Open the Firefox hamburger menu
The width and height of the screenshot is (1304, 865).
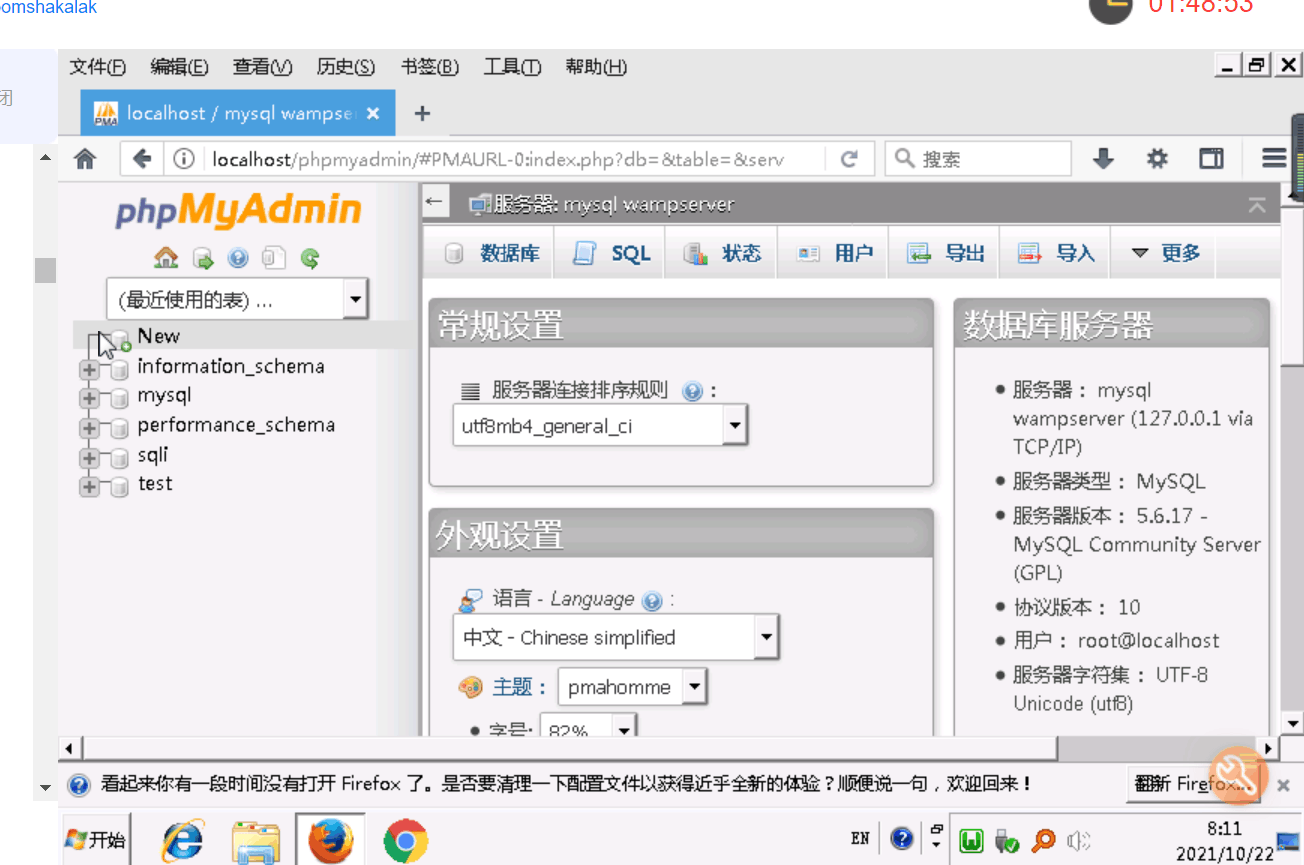[x=1273, y=158]
